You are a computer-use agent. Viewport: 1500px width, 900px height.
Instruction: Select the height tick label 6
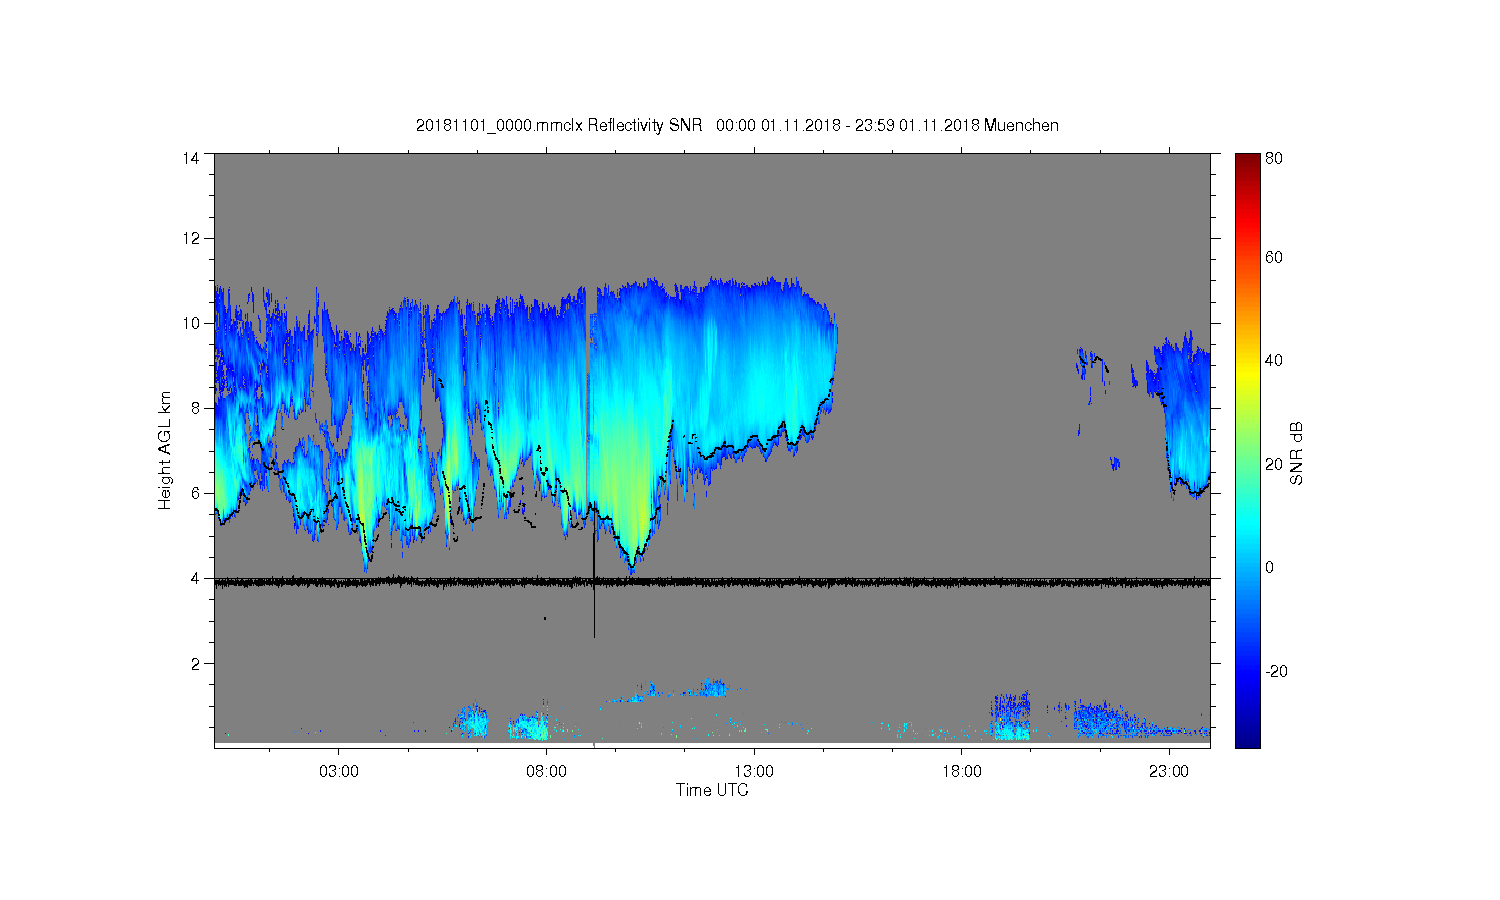[x=194, y=493]
